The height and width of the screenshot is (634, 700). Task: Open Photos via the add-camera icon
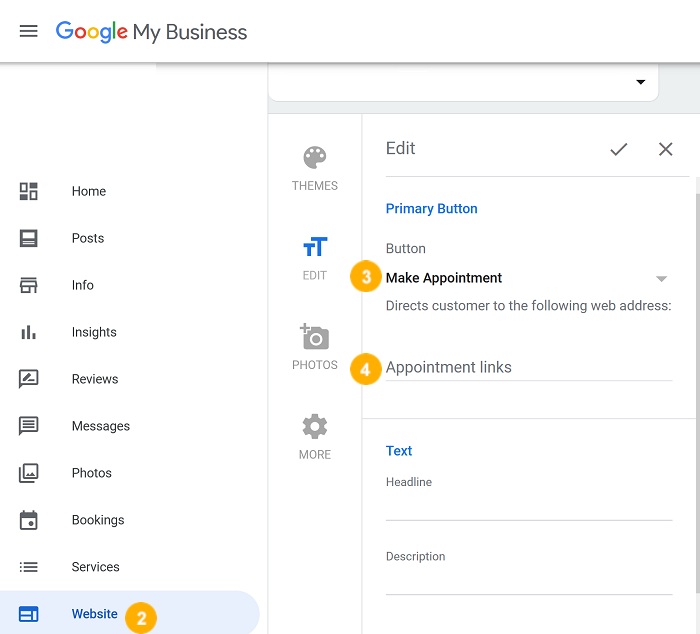[x=314, y=336]
